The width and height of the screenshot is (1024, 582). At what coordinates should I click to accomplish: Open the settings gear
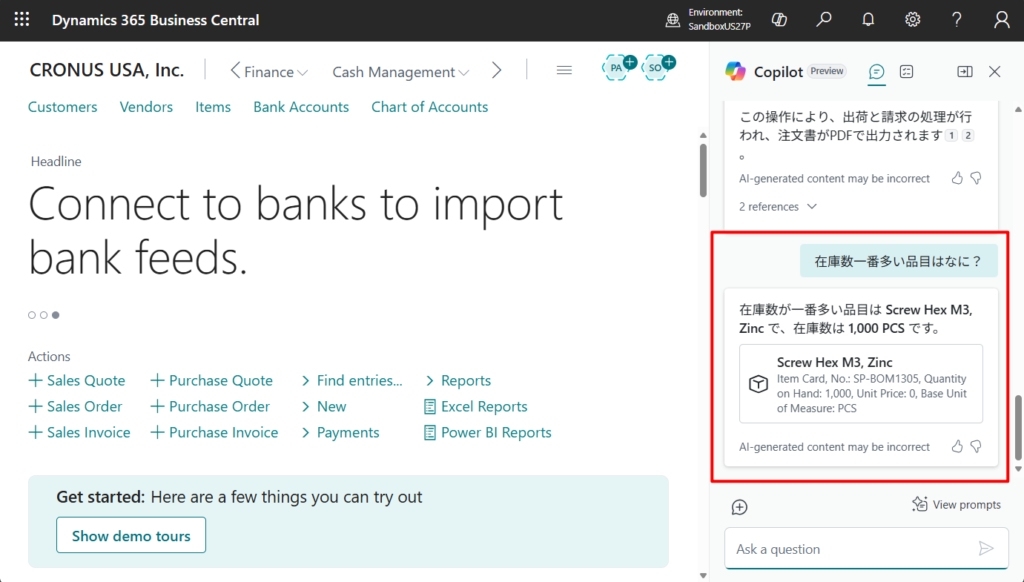pyautogui.click(x=912, y=20)
